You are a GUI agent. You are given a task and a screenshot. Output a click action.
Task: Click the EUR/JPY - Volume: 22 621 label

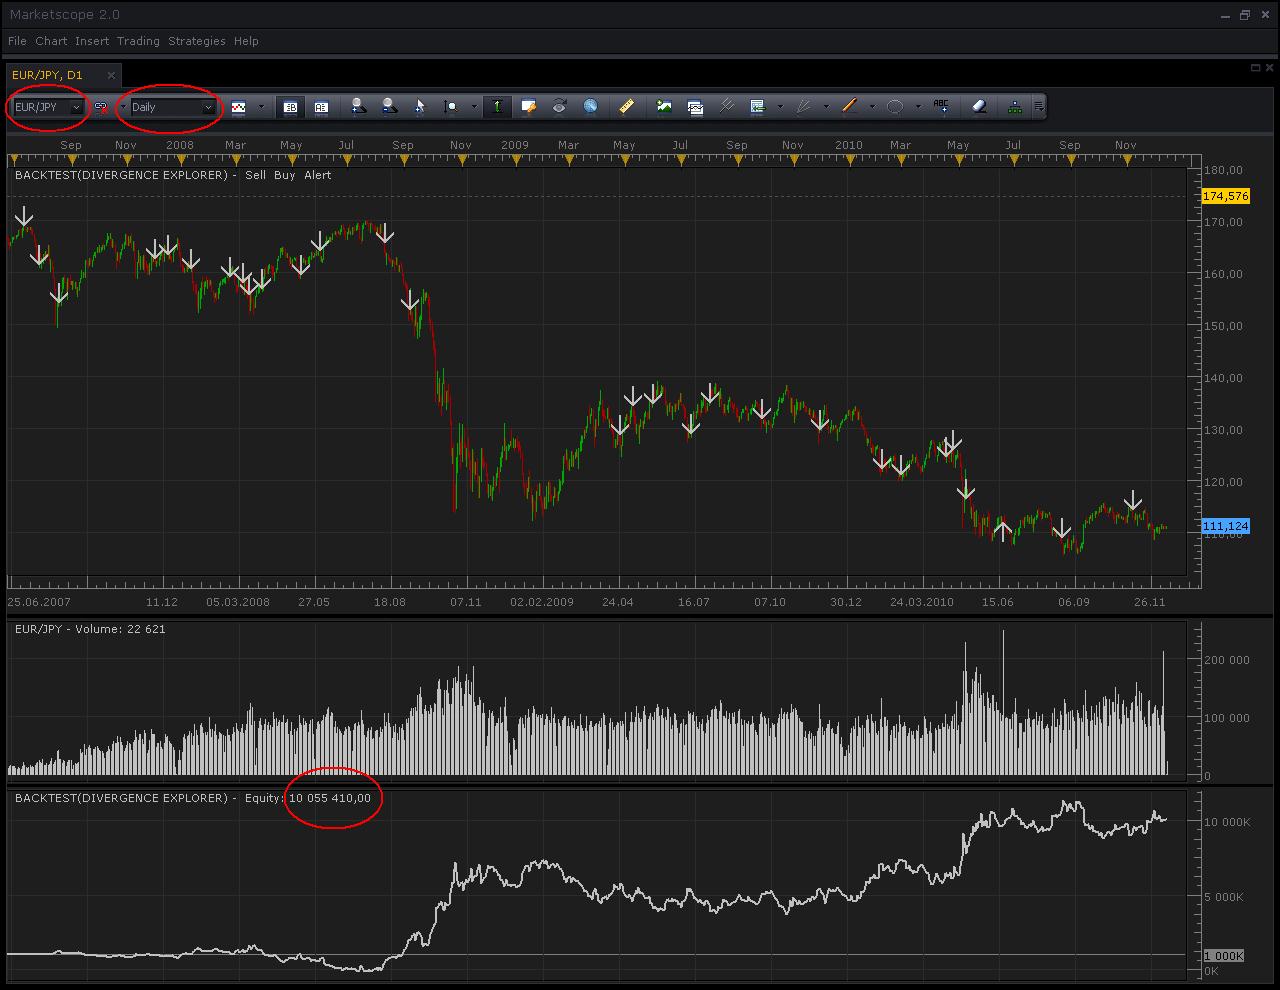click(x=90, y=629)
